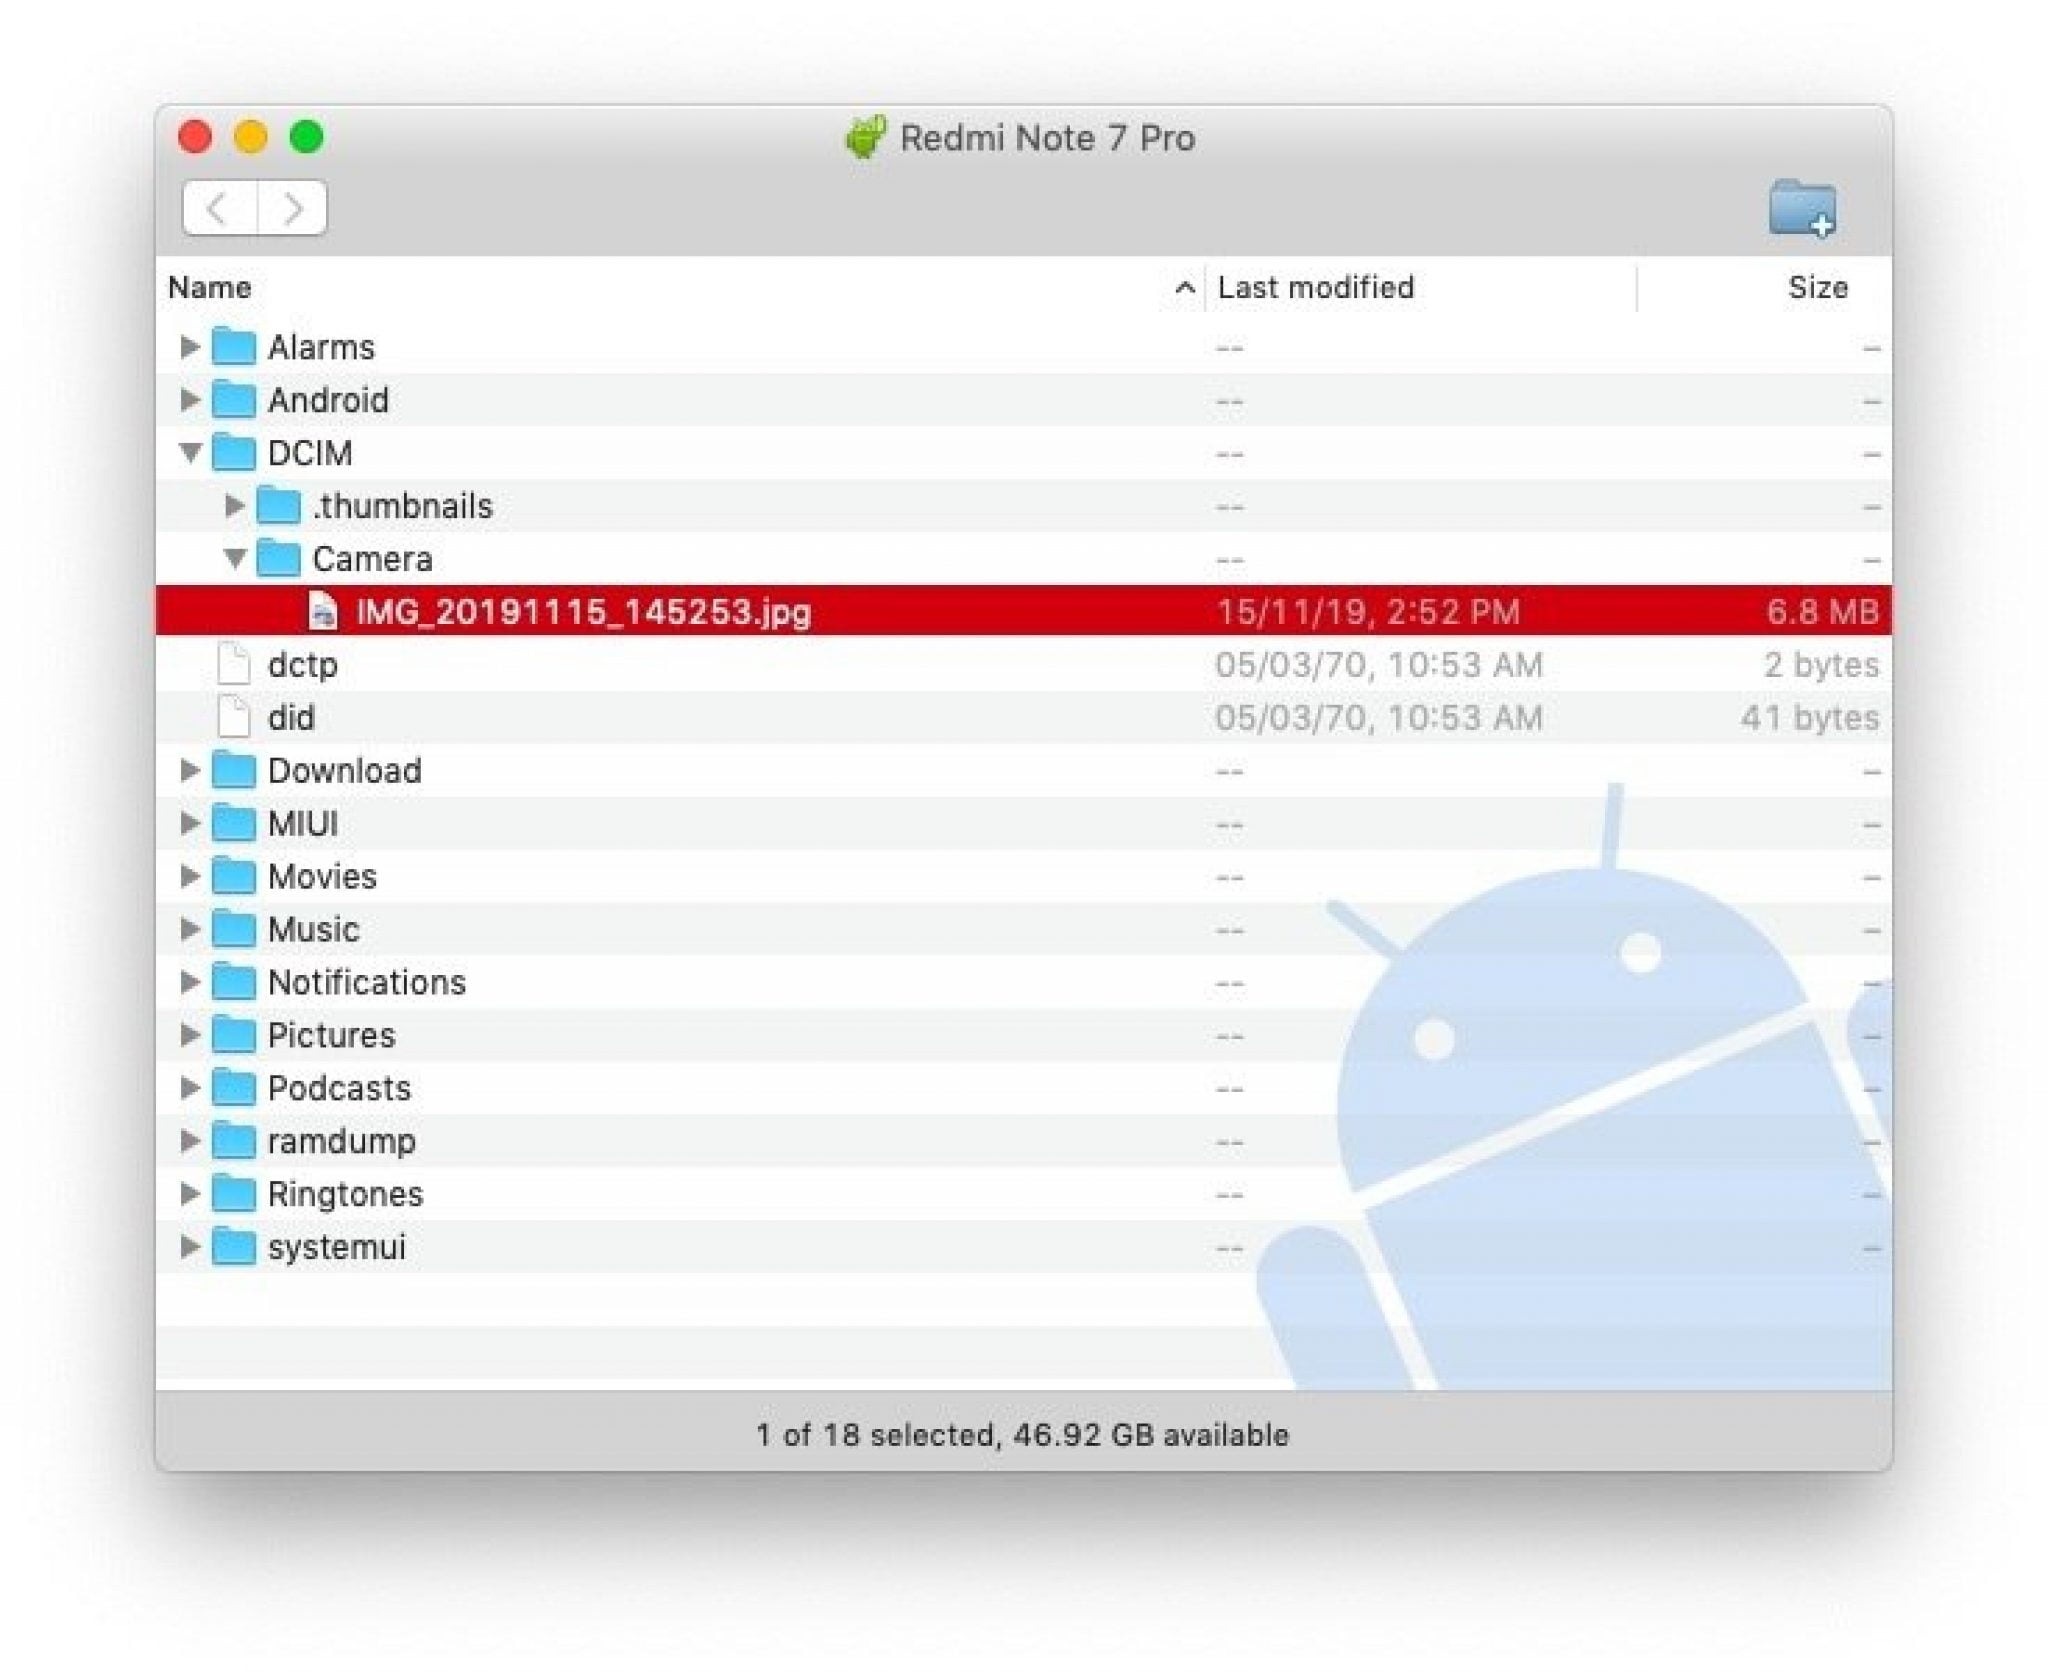Click the back navigation arrow

[x=218, y=208]
